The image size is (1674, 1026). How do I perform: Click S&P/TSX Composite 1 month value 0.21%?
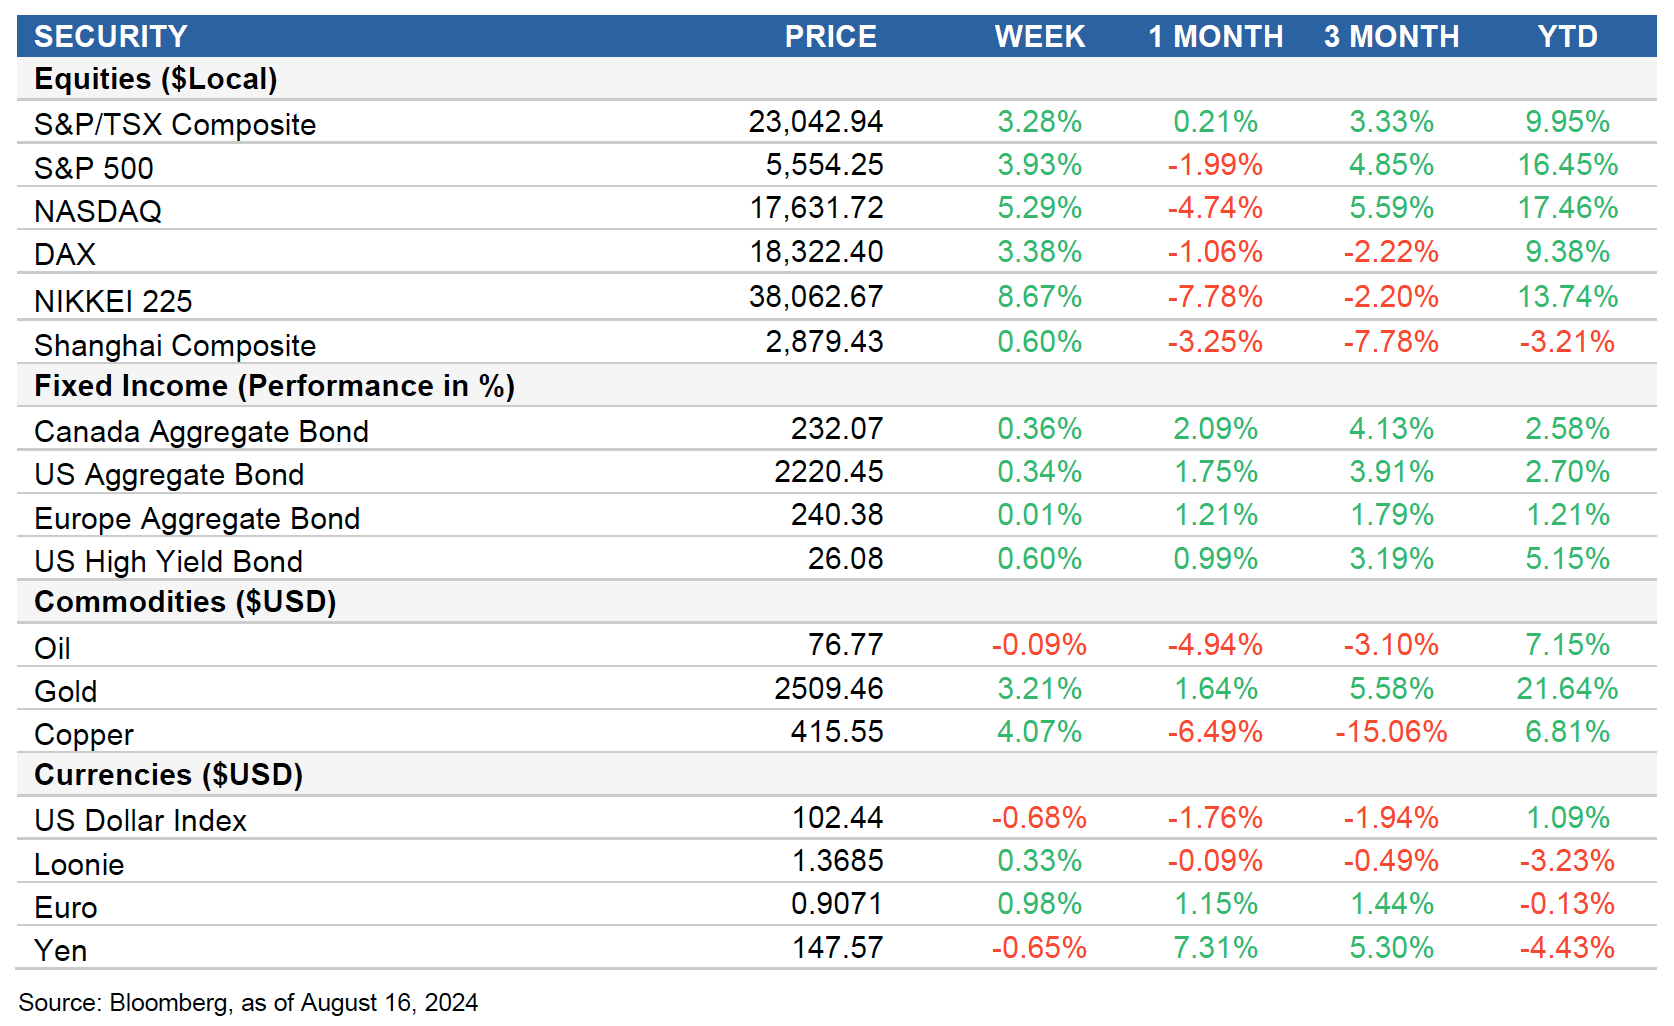click(1215, 122)
